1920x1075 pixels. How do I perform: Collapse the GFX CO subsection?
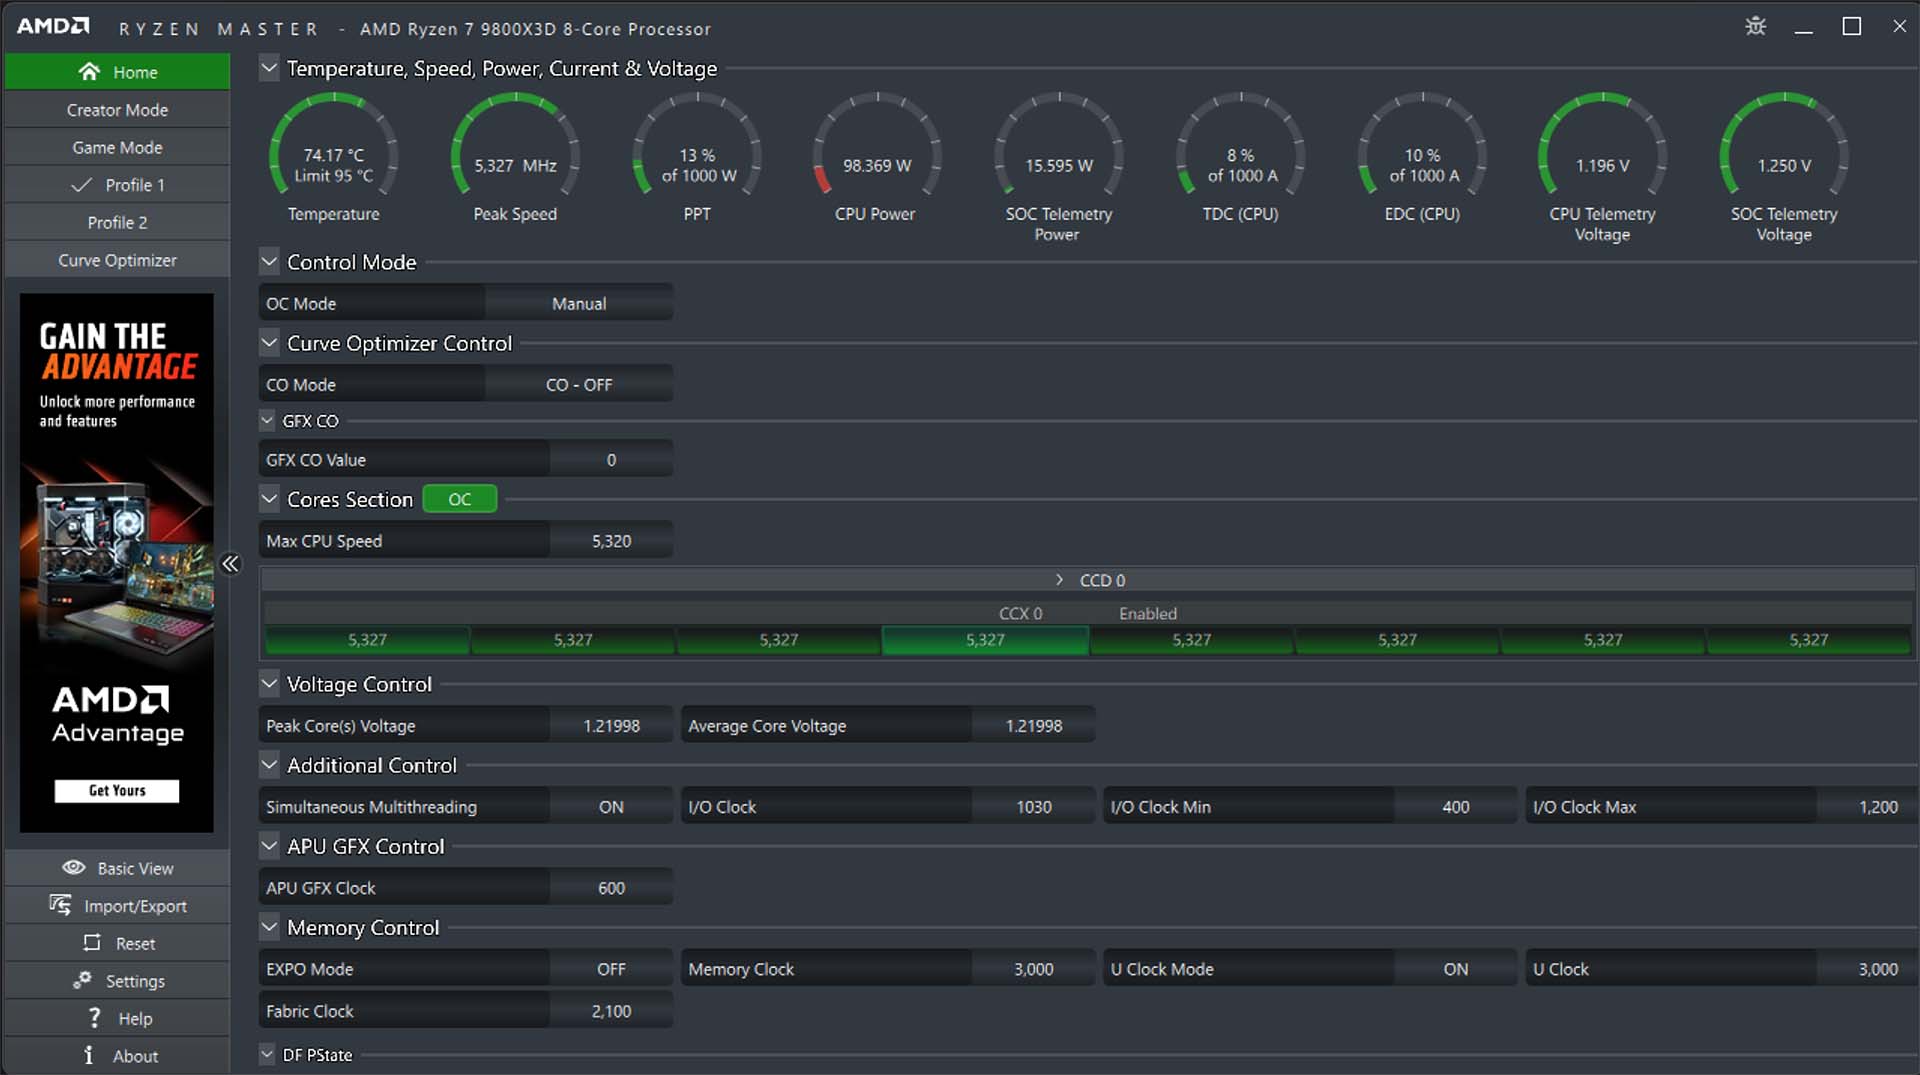point(267,420)
